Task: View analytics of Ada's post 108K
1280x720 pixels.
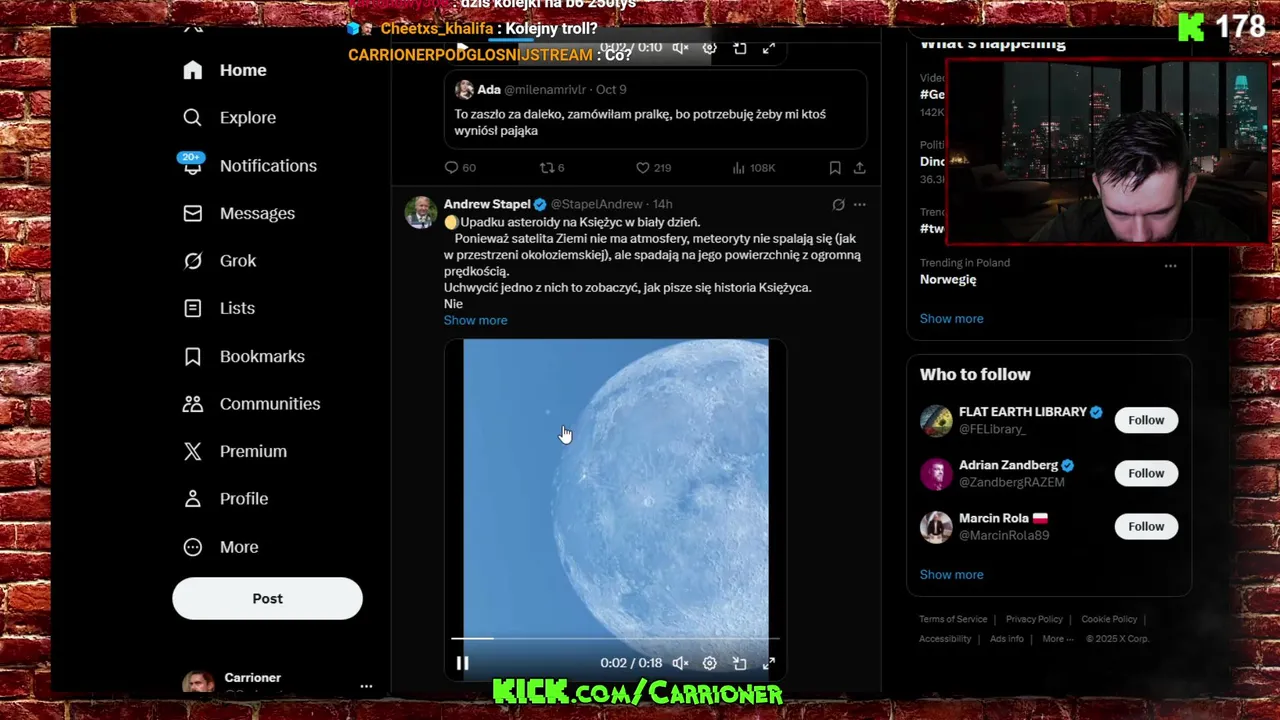Action: 753,168
